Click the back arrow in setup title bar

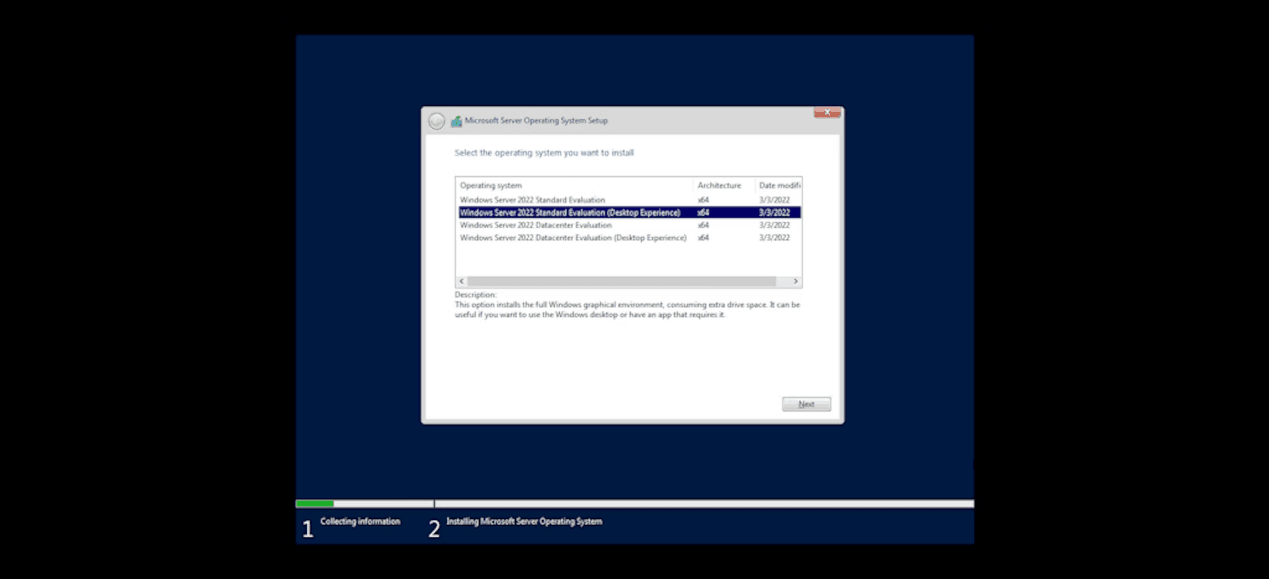click(436, 121)
